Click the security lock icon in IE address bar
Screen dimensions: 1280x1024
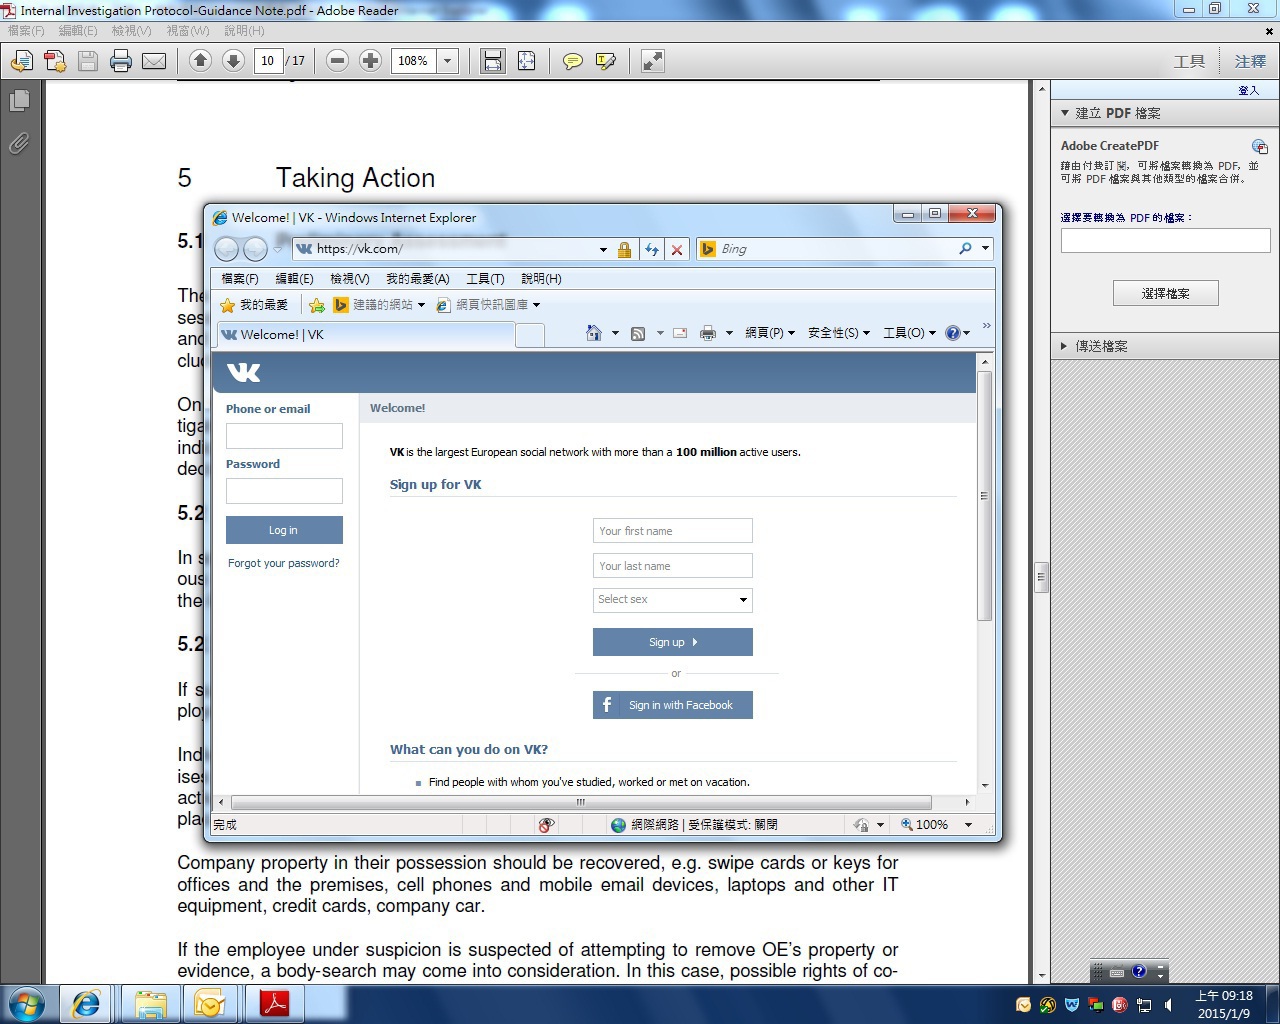(x=625, y=250)
